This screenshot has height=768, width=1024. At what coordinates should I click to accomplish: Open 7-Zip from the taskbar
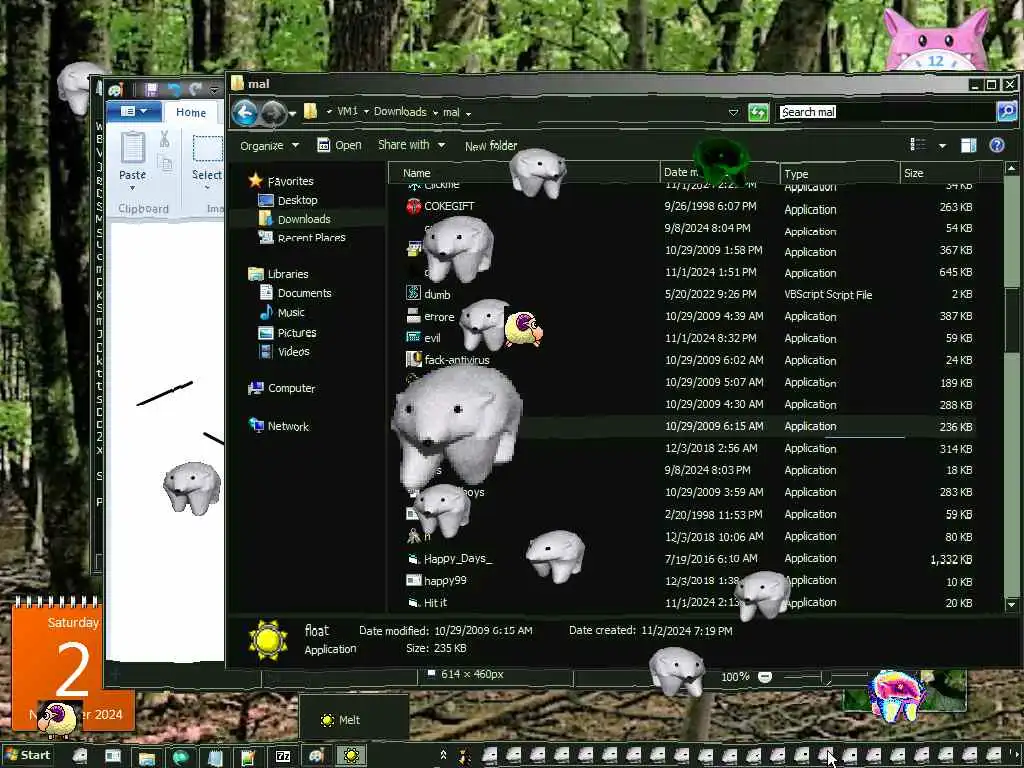click(283, 756)
